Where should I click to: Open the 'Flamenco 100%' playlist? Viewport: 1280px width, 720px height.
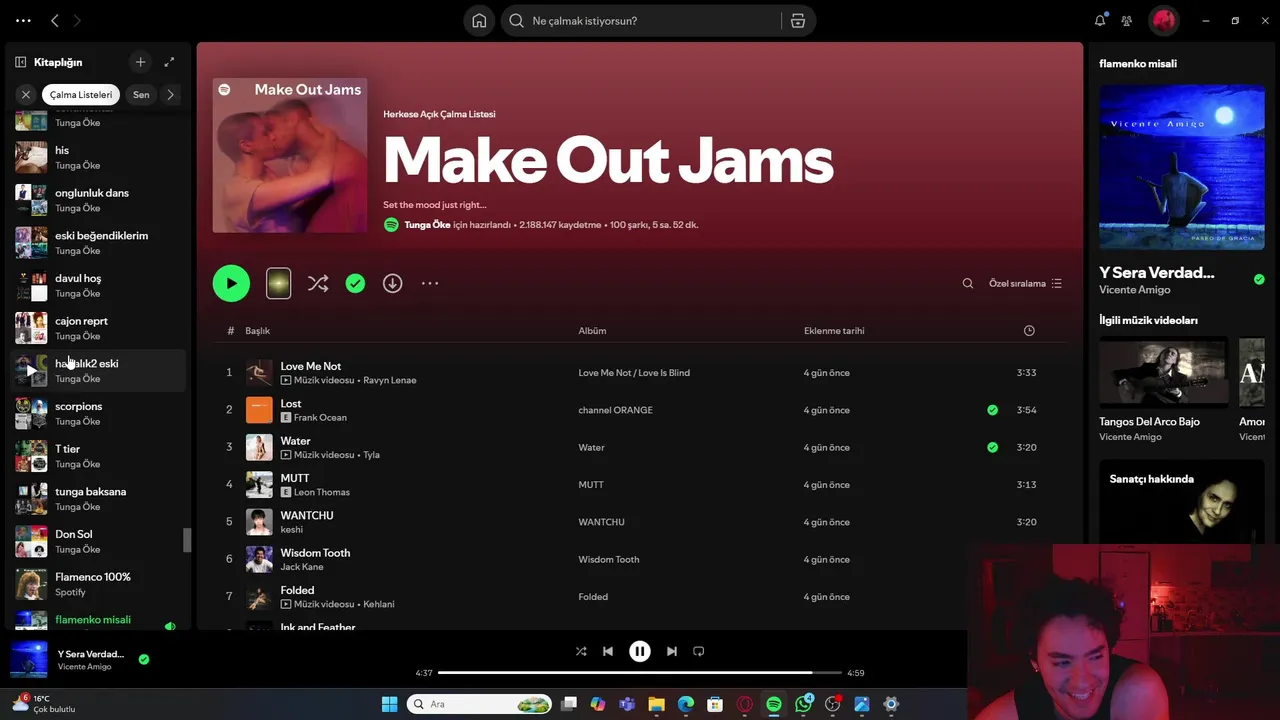pos(98,584)
